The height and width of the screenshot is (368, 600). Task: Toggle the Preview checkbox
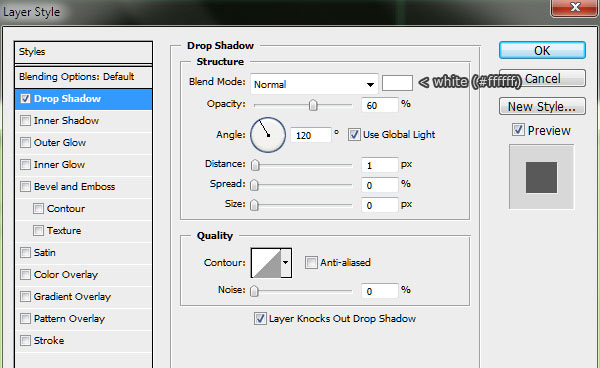coord(518,130)
